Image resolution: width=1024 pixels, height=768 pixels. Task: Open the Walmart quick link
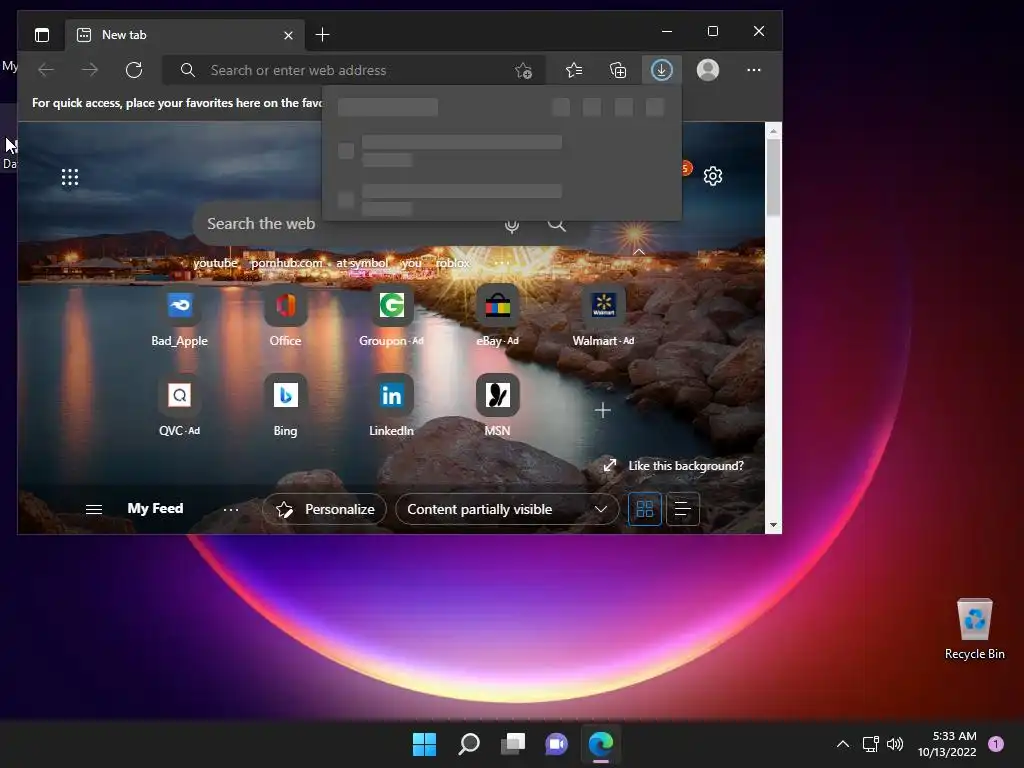[x=603, y=317]
